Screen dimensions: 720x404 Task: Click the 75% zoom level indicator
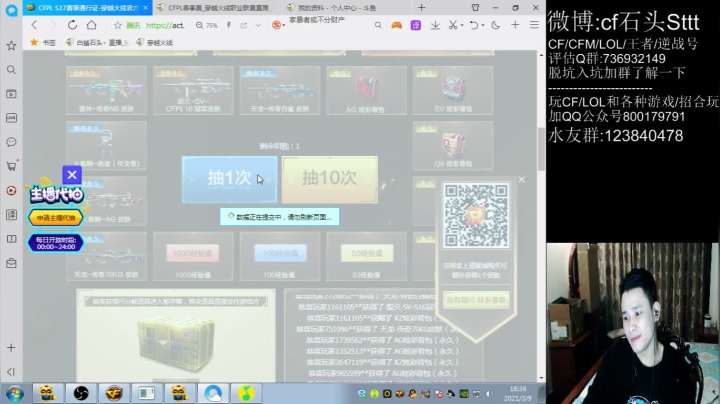click(x=206, y=25)
